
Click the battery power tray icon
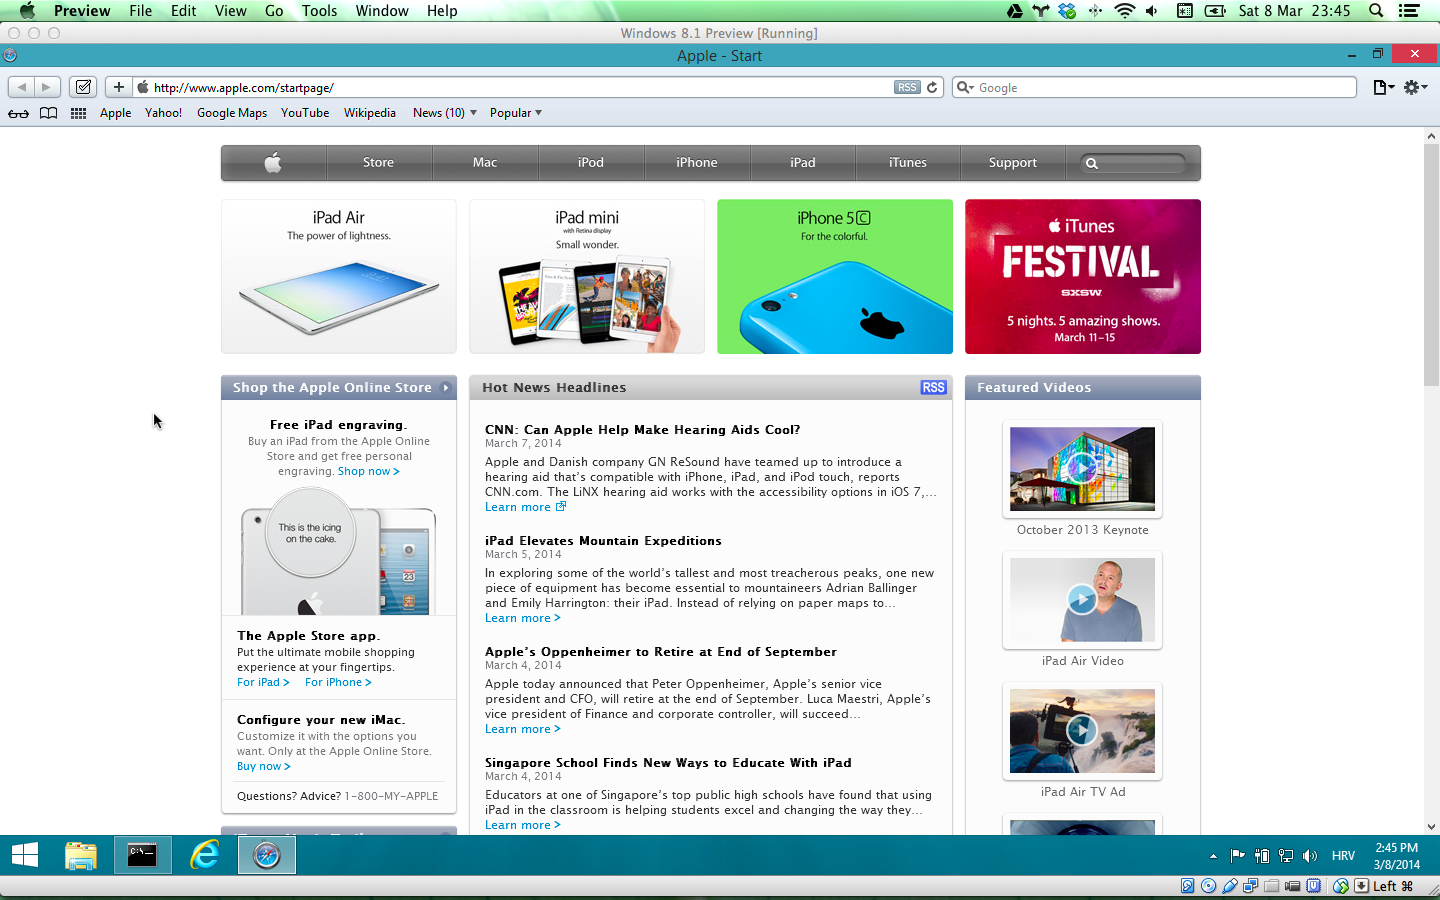tap(1262, 856)
